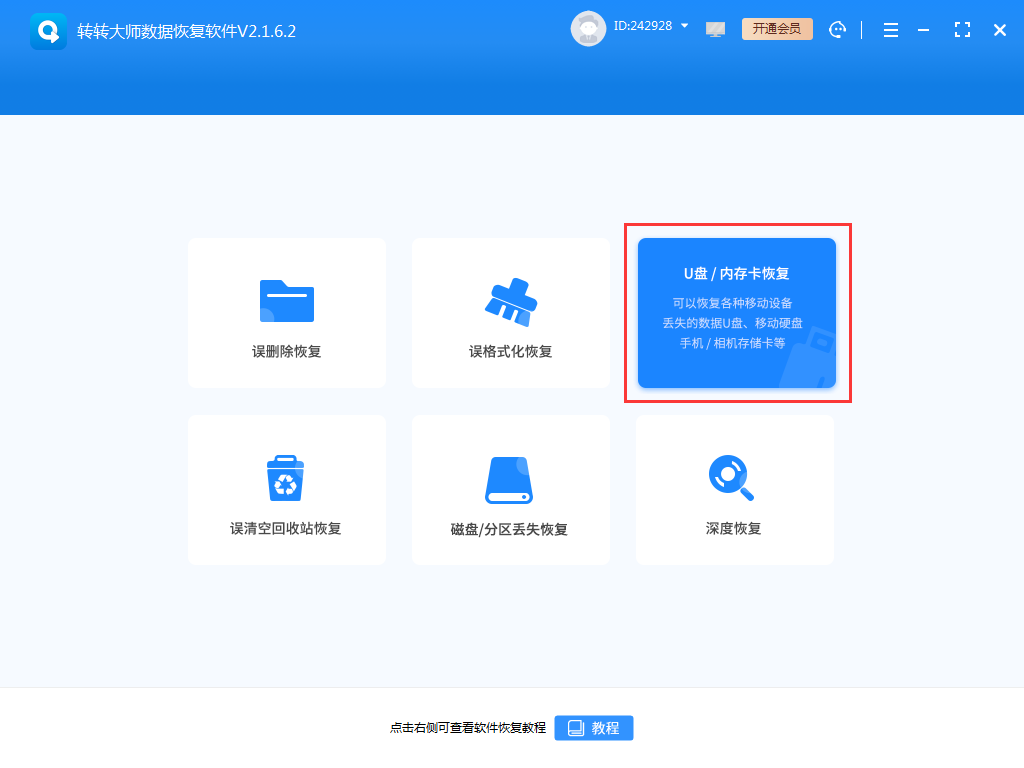Viewport: 1024px width, 768px height.
Task: Expand the ID:242928 account dropdown arrow
Action: pos(684,26)
